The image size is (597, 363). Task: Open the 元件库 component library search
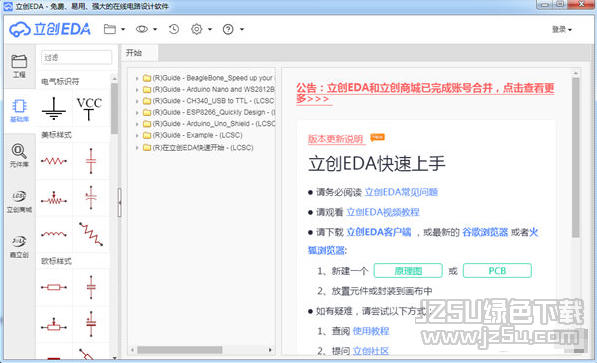[x=19, y=155]
